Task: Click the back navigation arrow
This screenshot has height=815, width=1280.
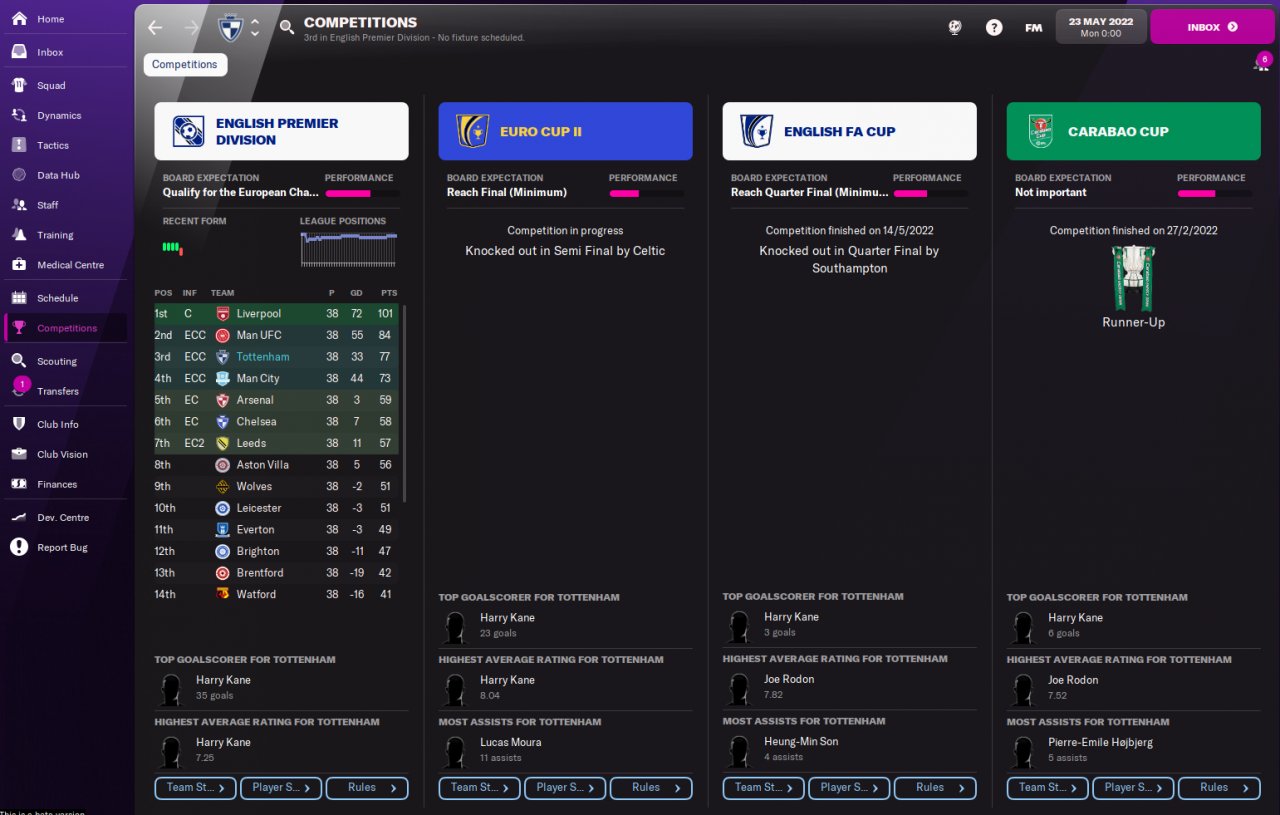Action: (x=155, y=28)
